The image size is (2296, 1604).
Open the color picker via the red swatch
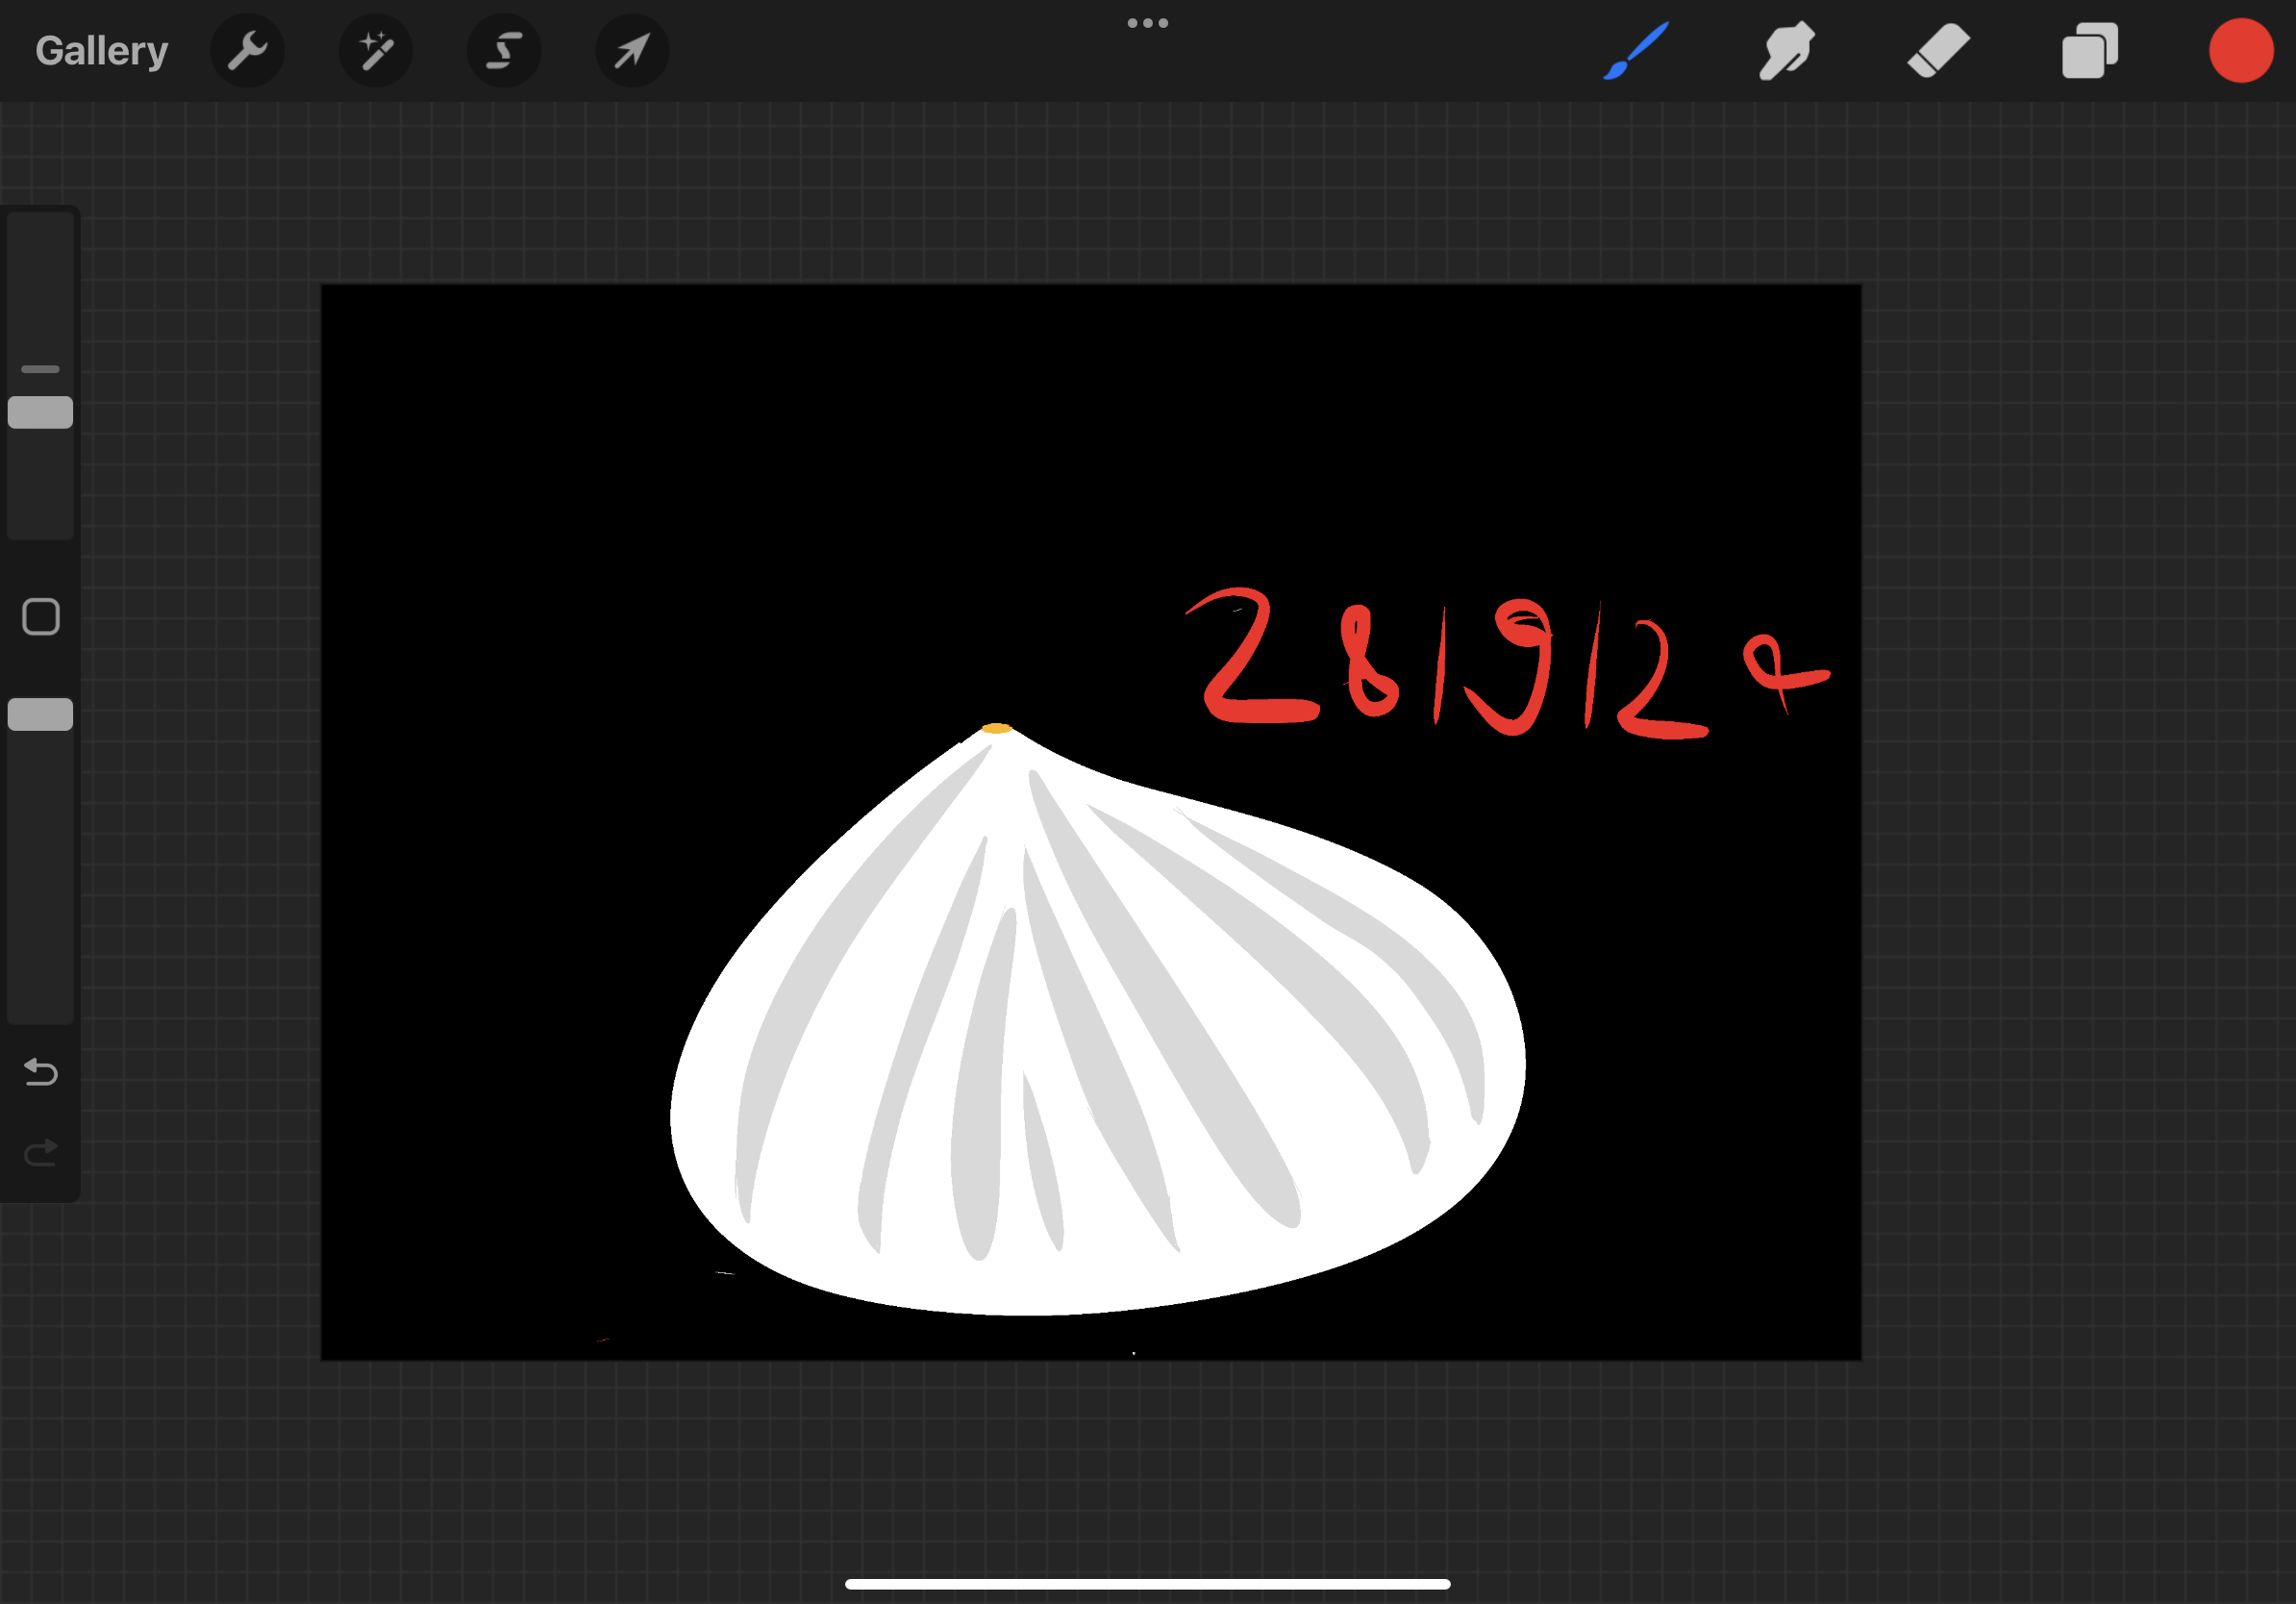[2240, 50]
